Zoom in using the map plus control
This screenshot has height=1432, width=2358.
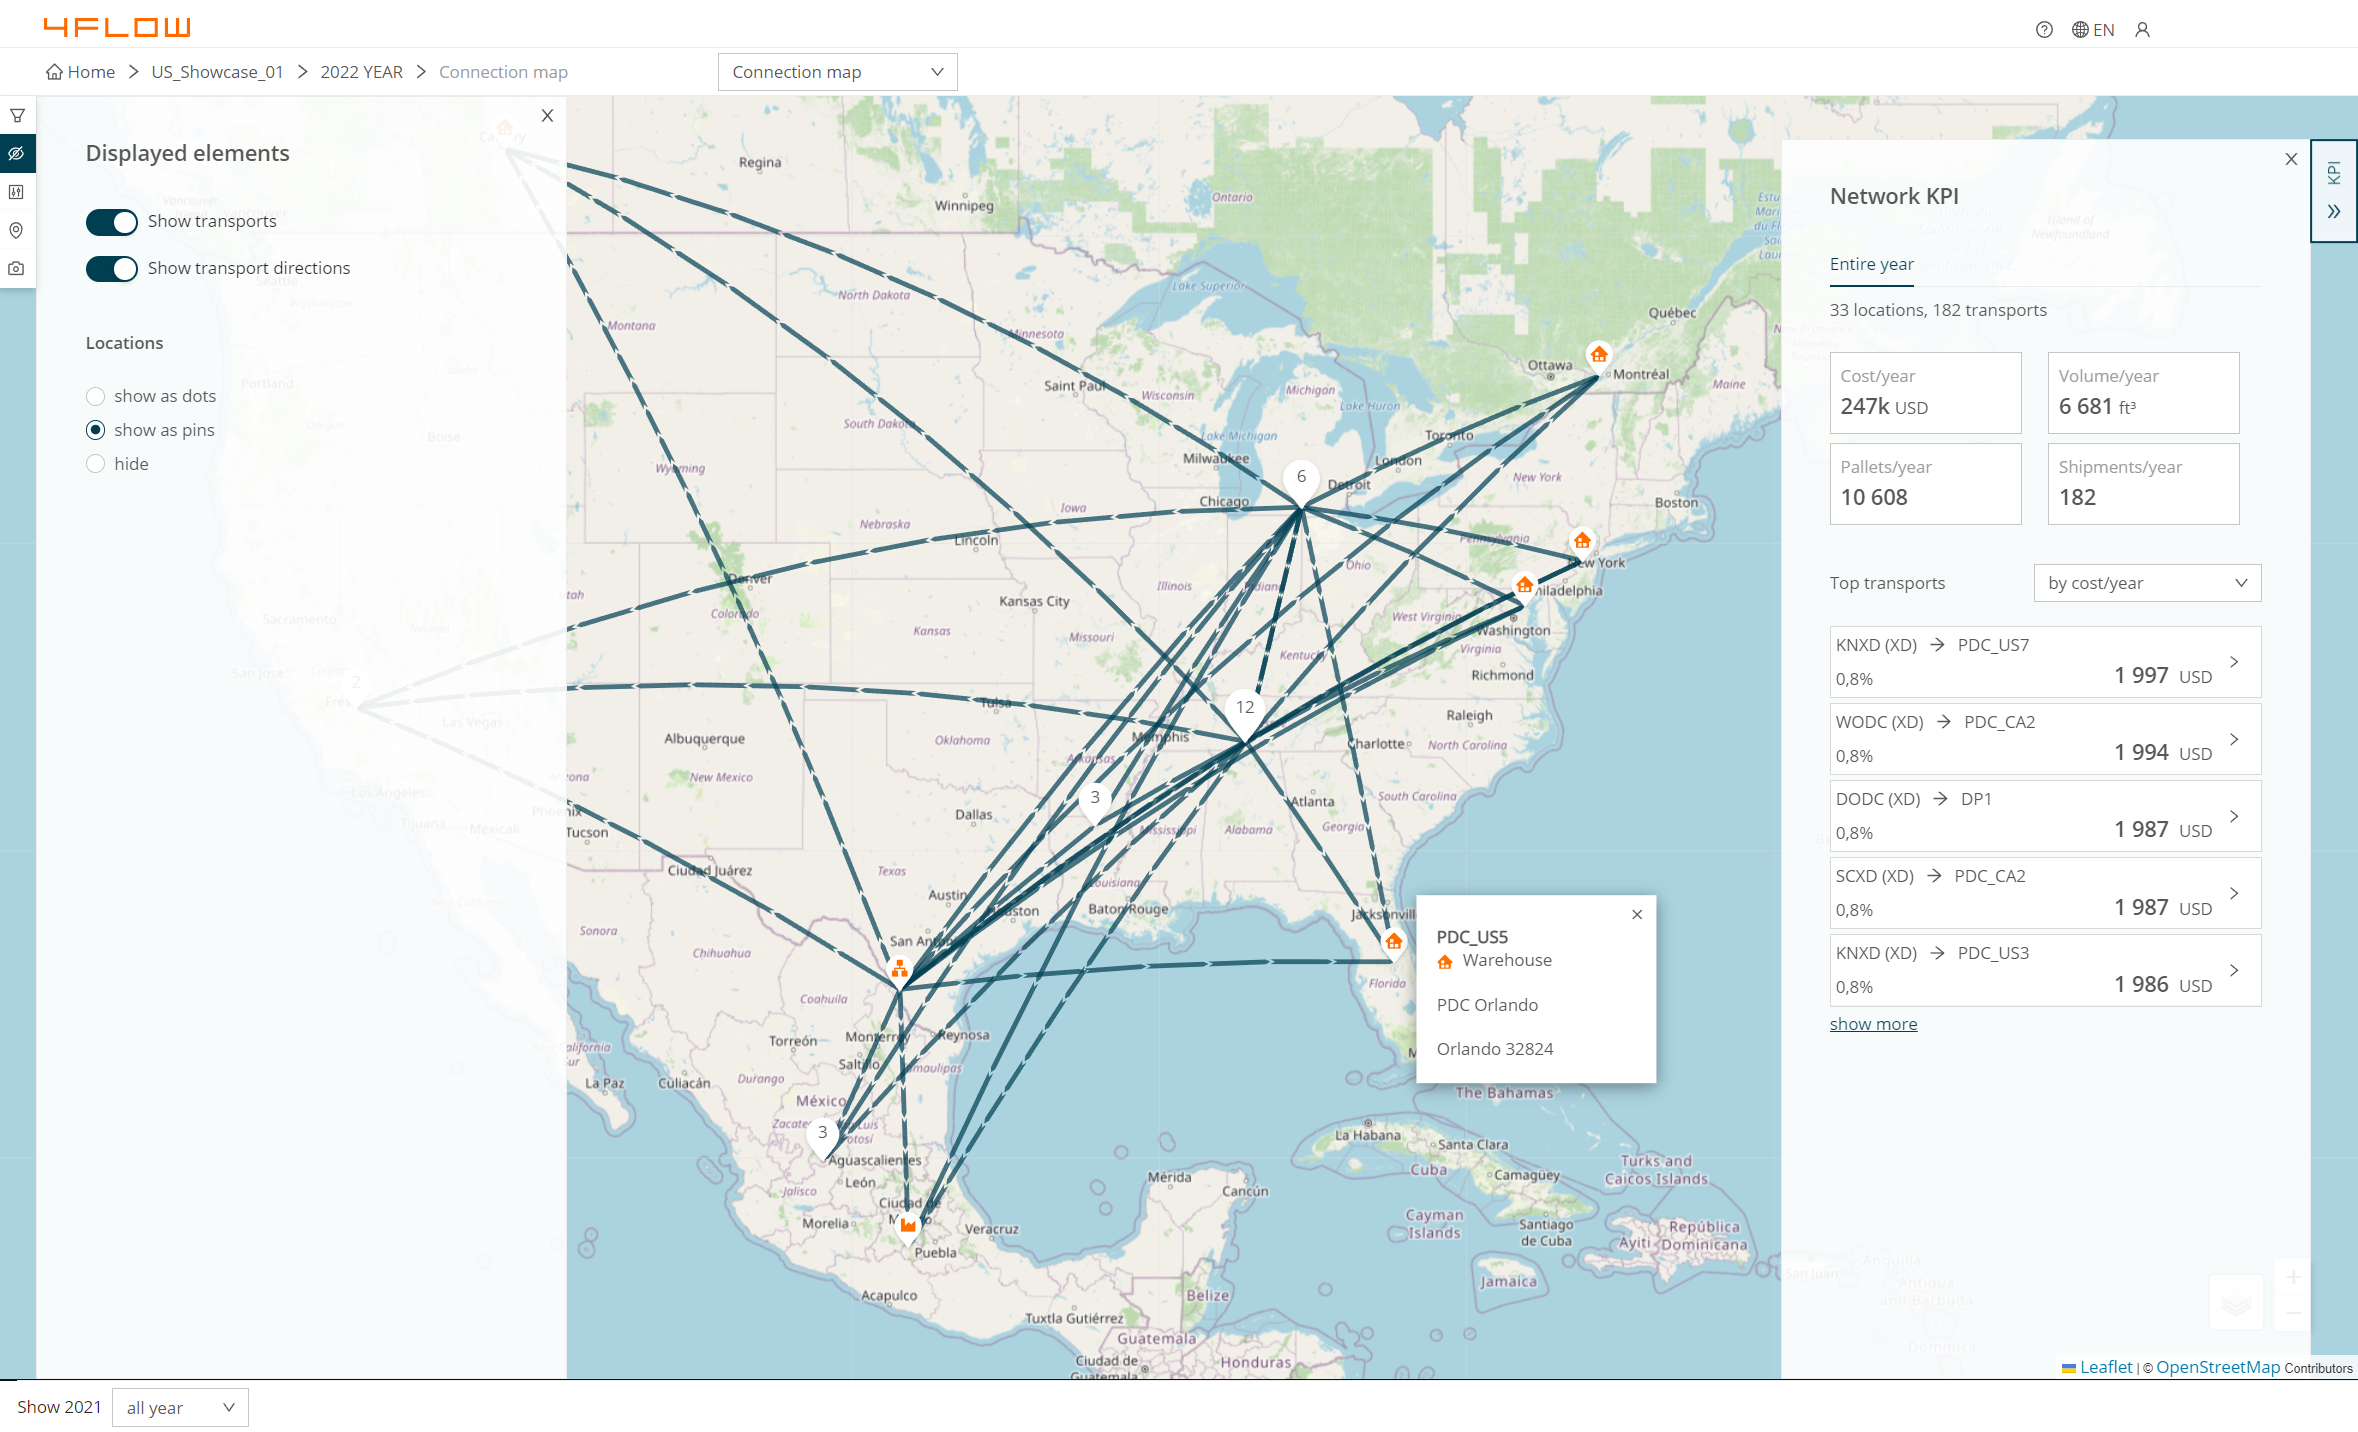coord(2295,1277)
